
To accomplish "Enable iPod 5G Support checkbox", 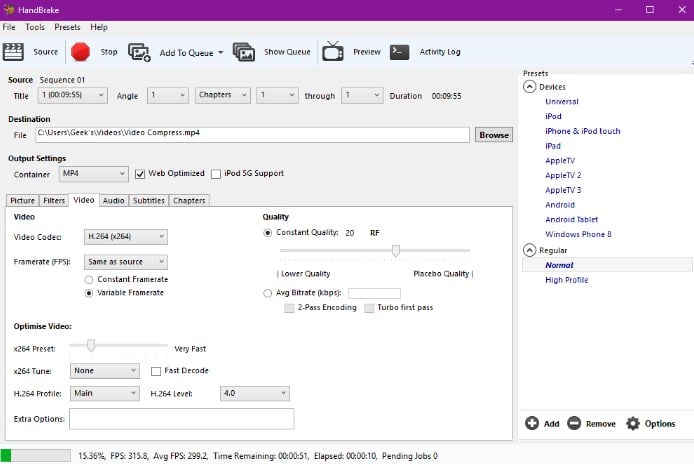I will (x=216, y=174).
